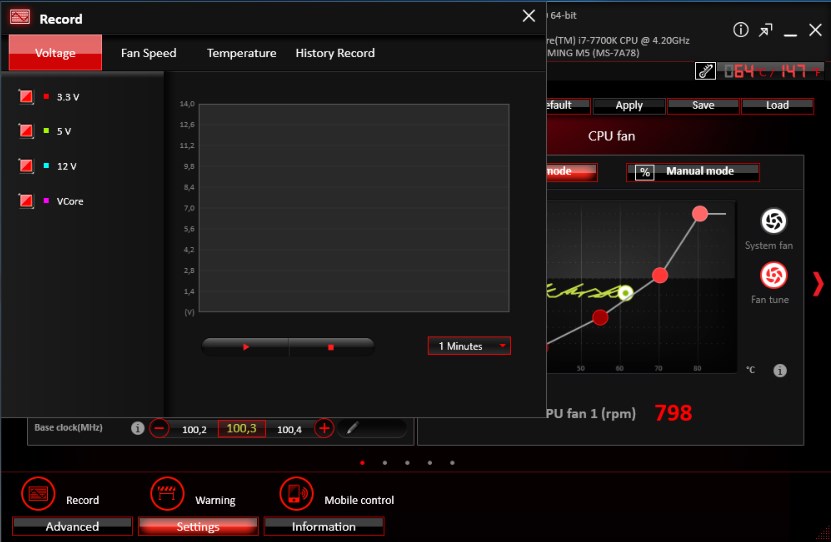Screen dimensions: 831x542
Task: Click the Settings bottom tab
Action: 198,526
